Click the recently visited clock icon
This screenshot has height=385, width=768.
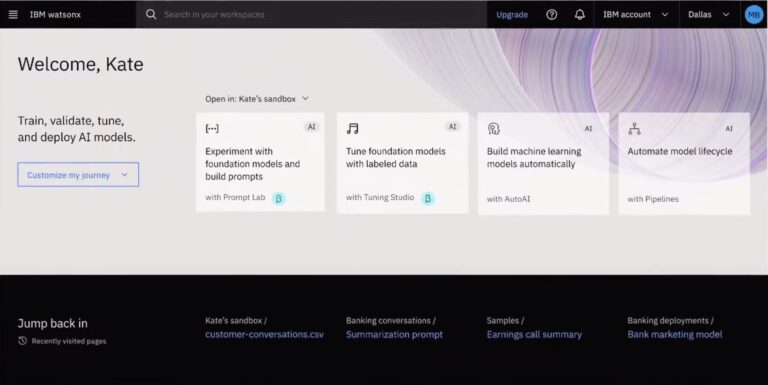point(23,341)
